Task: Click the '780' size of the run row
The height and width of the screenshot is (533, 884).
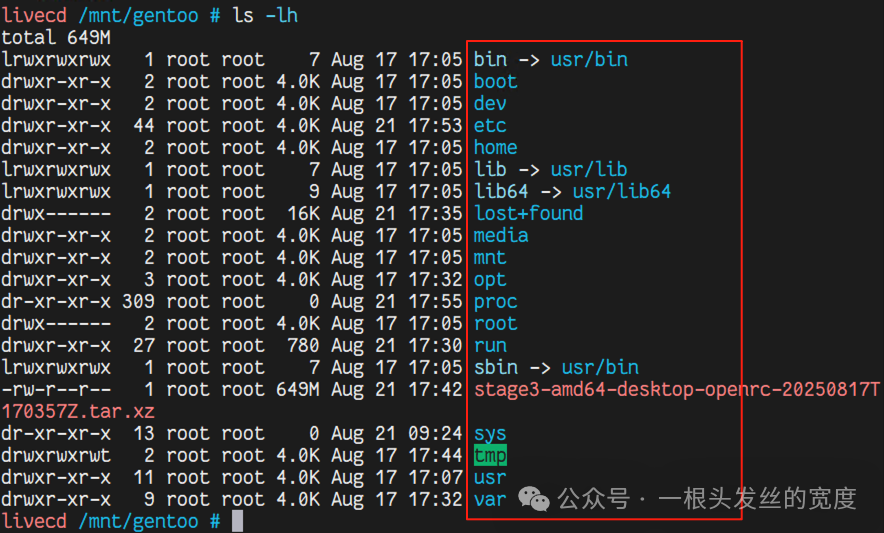Action: [x=303, y=346]
